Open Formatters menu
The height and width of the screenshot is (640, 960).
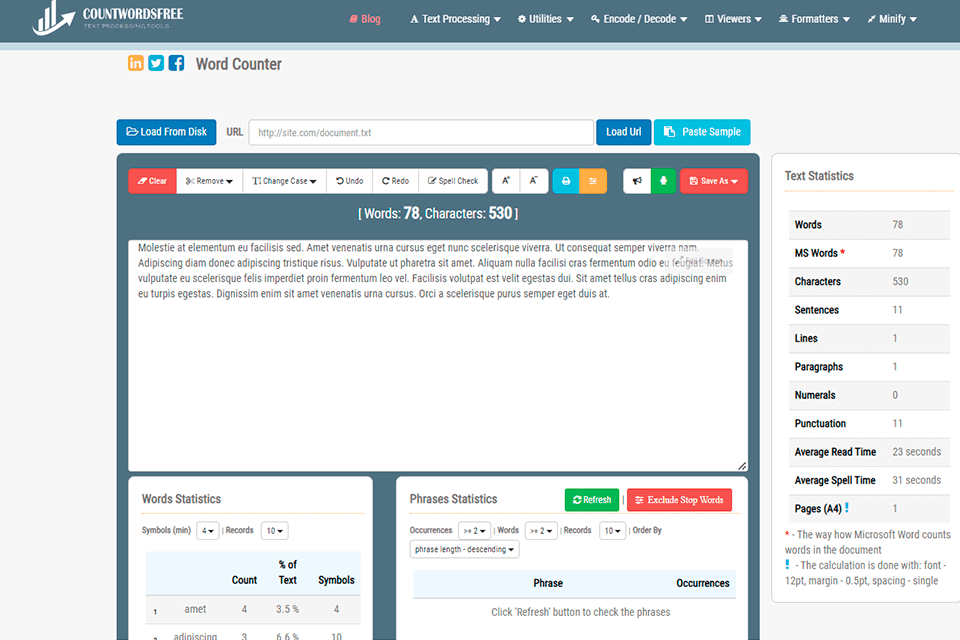coord(815,19)
